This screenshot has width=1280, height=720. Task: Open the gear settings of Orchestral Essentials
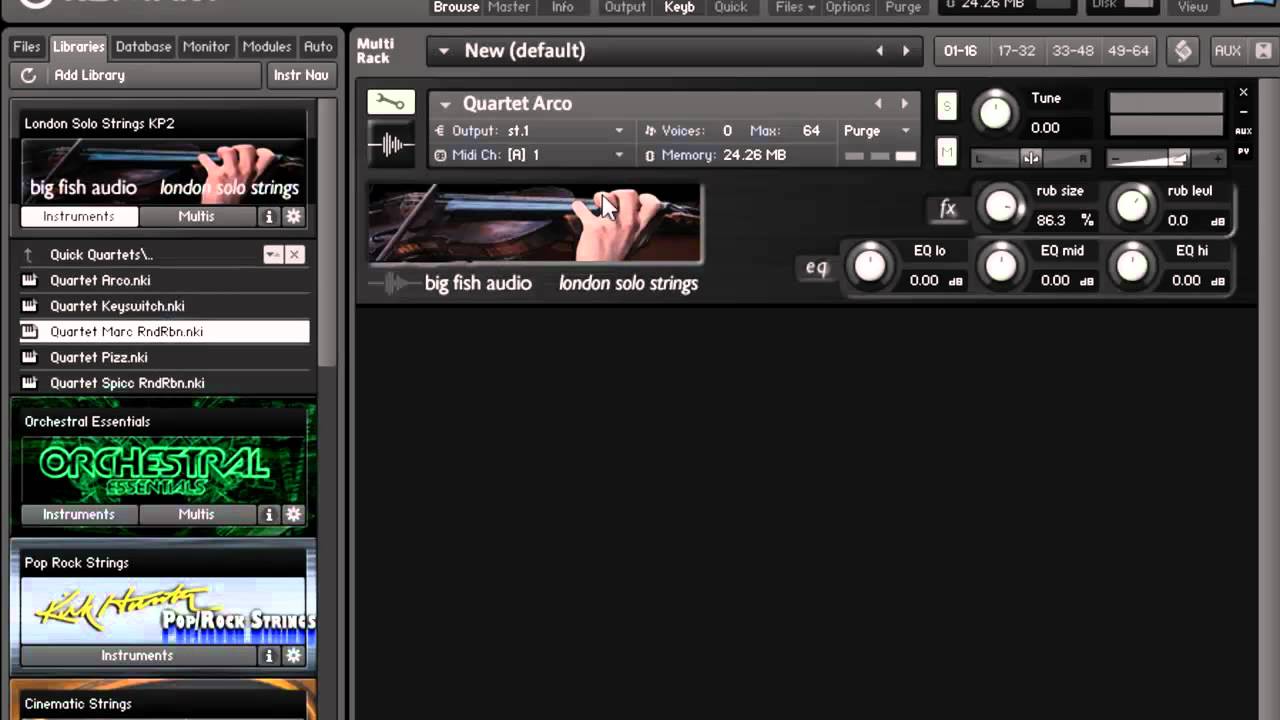pyautogui.click(x=293, y=514)
